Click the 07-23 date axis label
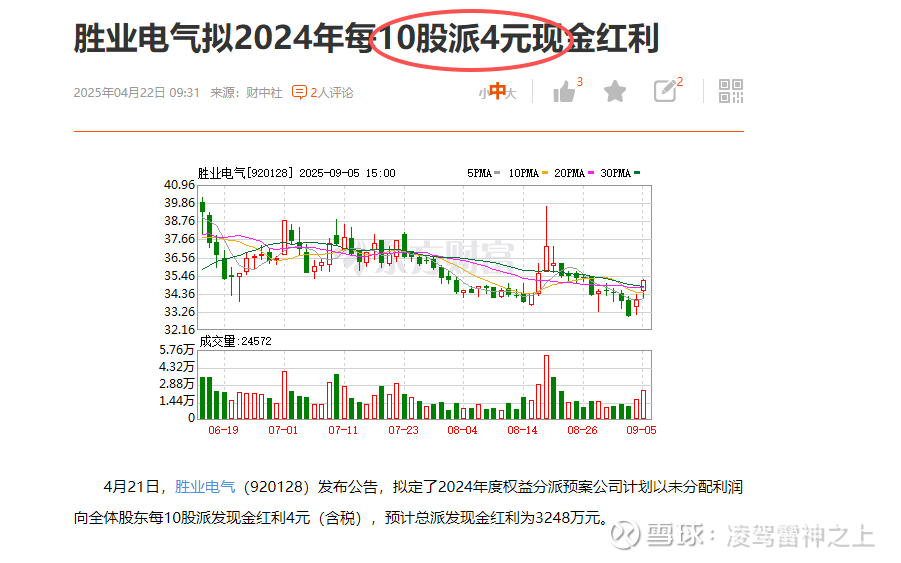 pos(403,430)
